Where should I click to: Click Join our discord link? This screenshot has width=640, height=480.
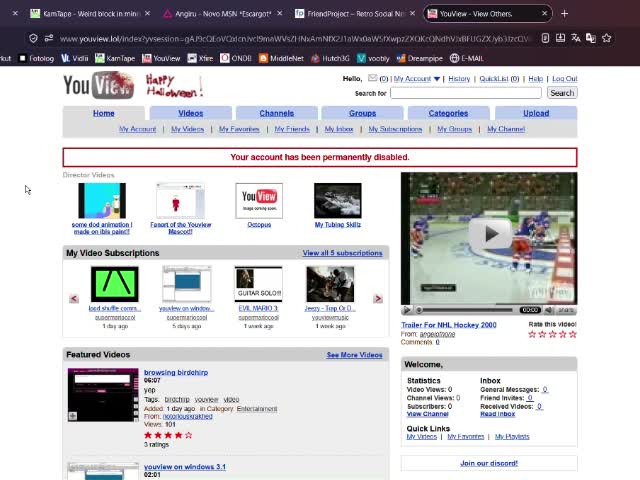(489, 463)
